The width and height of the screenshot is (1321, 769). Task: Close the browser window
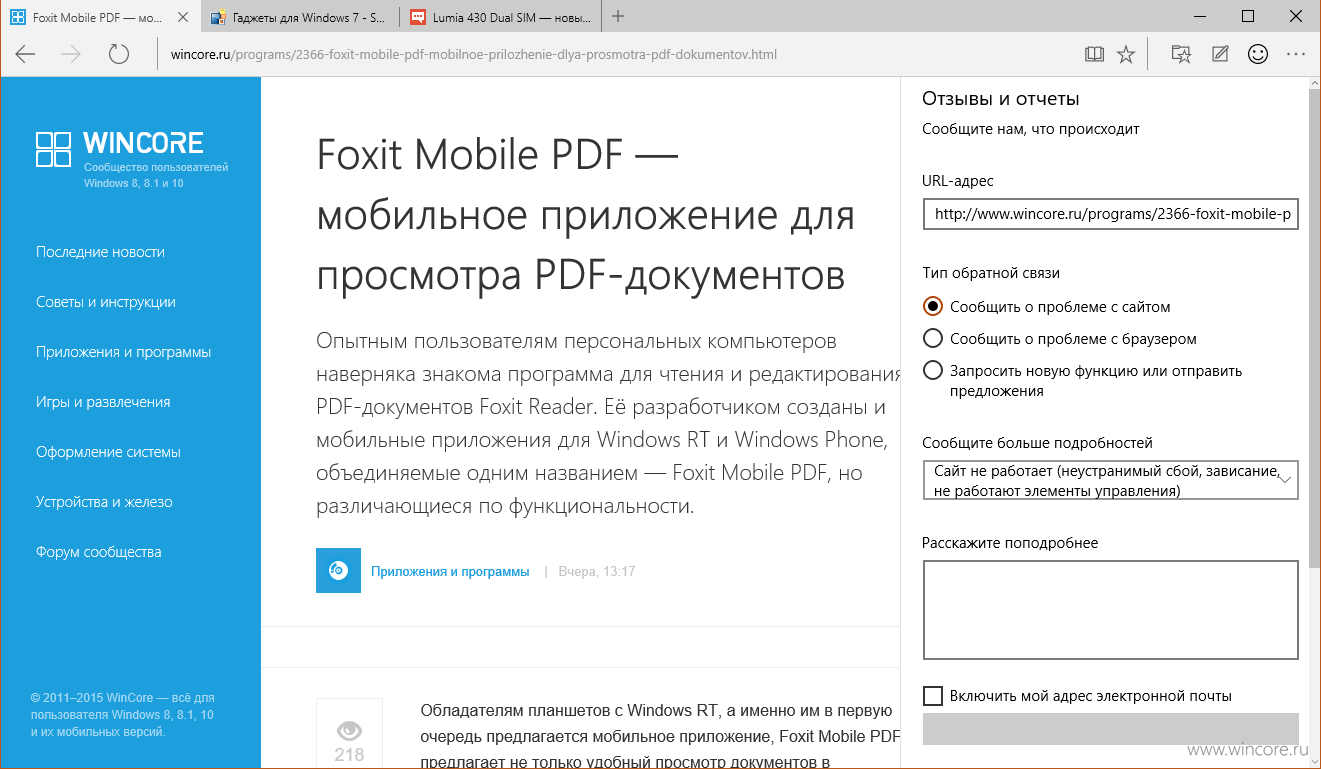pos(1297,16)
